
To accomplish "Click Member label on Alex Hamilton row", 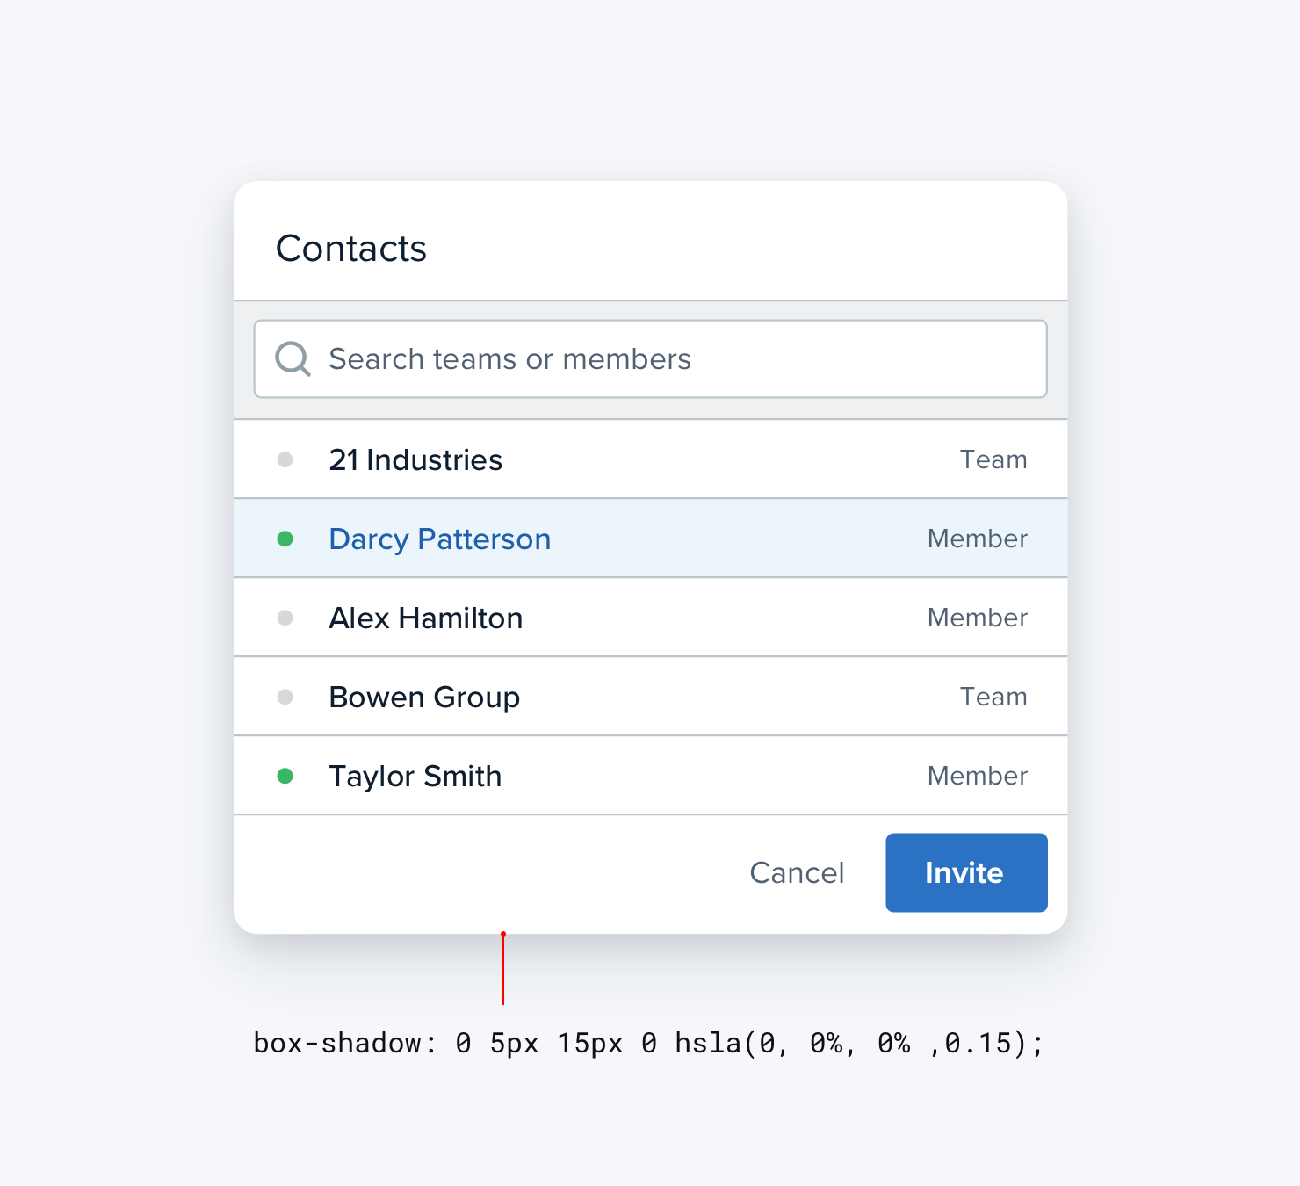I will 977,618.
